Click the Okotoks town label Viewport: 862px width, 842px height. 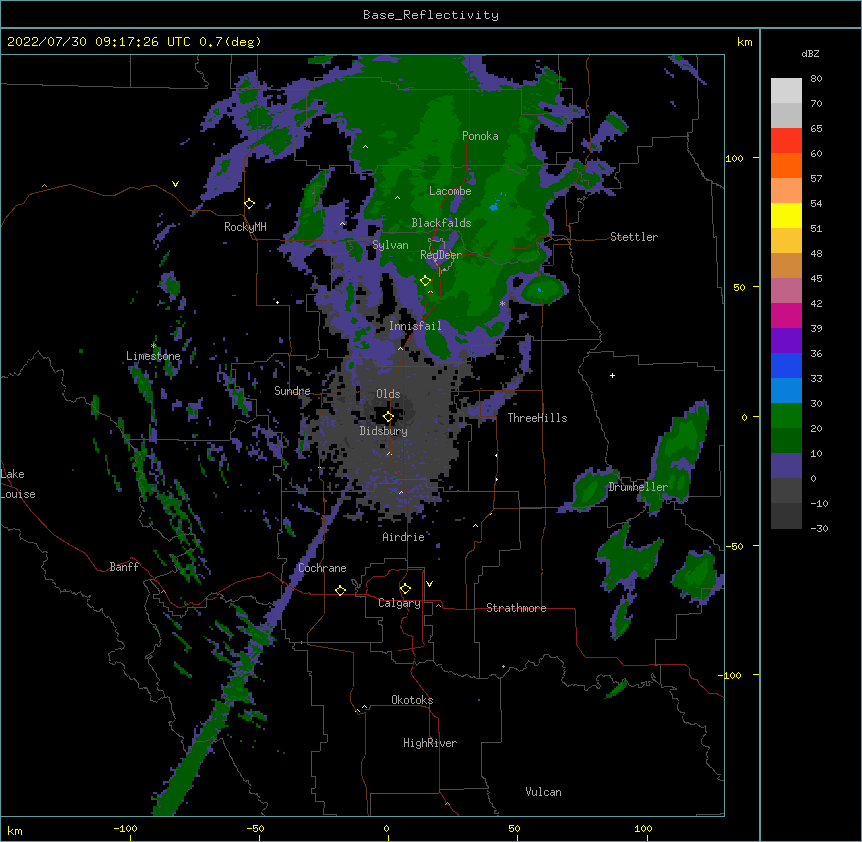412,700
